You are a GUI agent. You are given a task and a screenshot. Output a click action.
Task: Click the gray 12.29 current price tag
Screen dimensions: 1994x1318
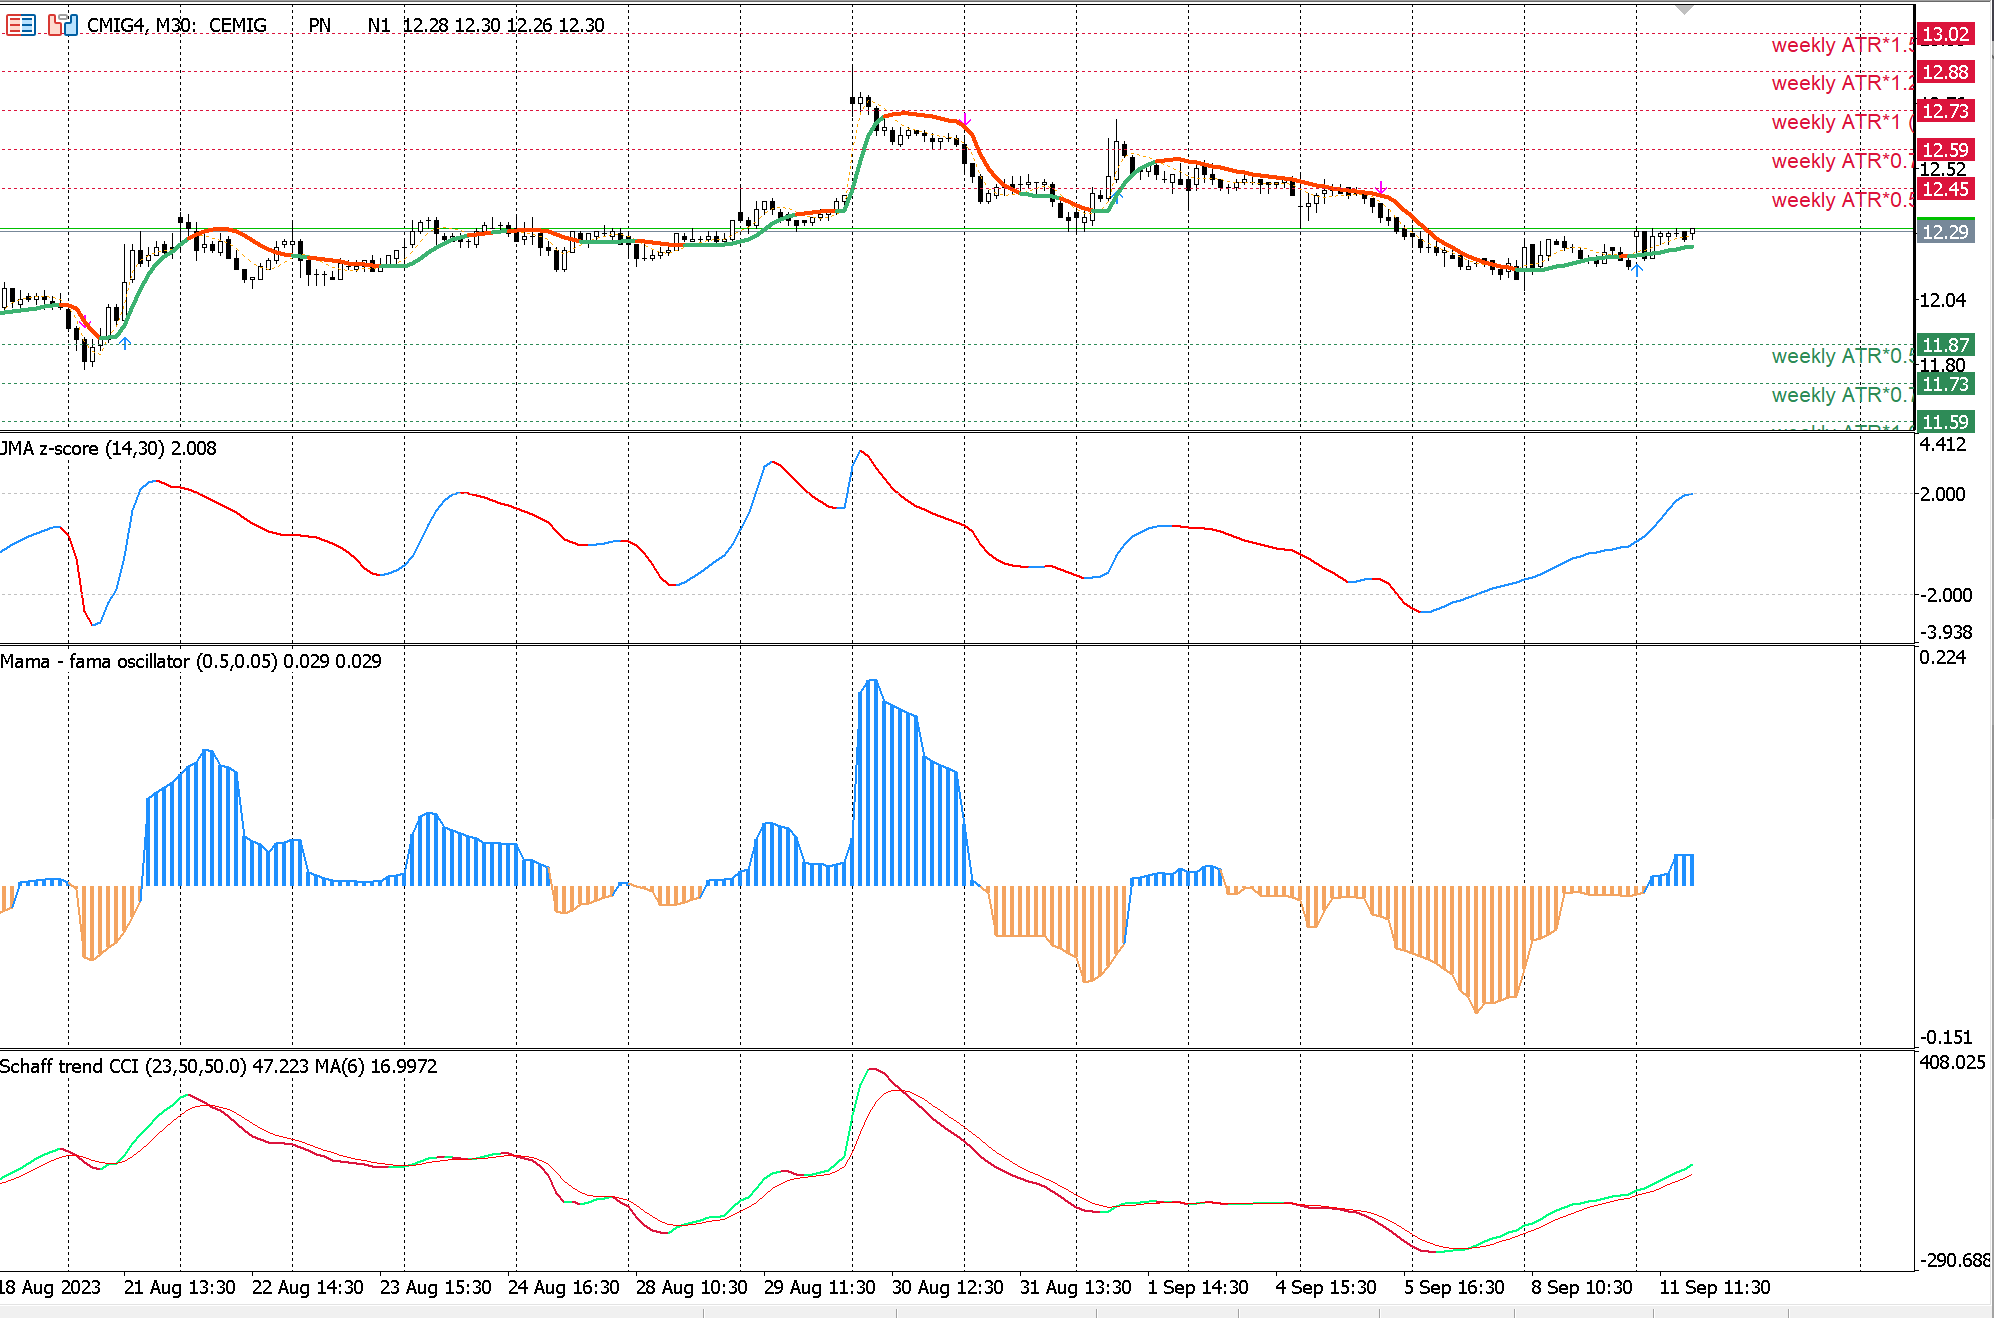[1945, 232]
